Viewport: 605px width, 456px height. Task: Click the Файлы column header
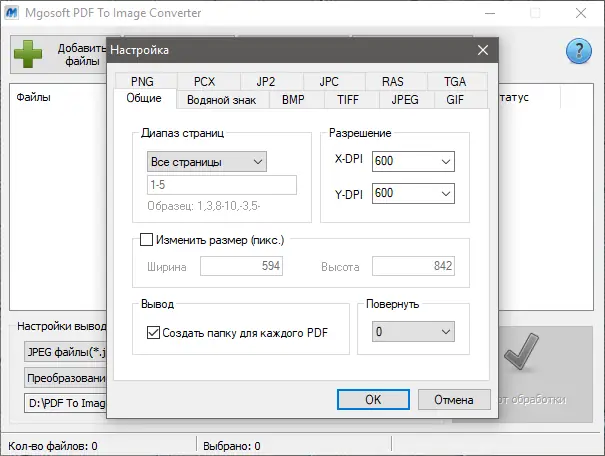coord(34,97)
